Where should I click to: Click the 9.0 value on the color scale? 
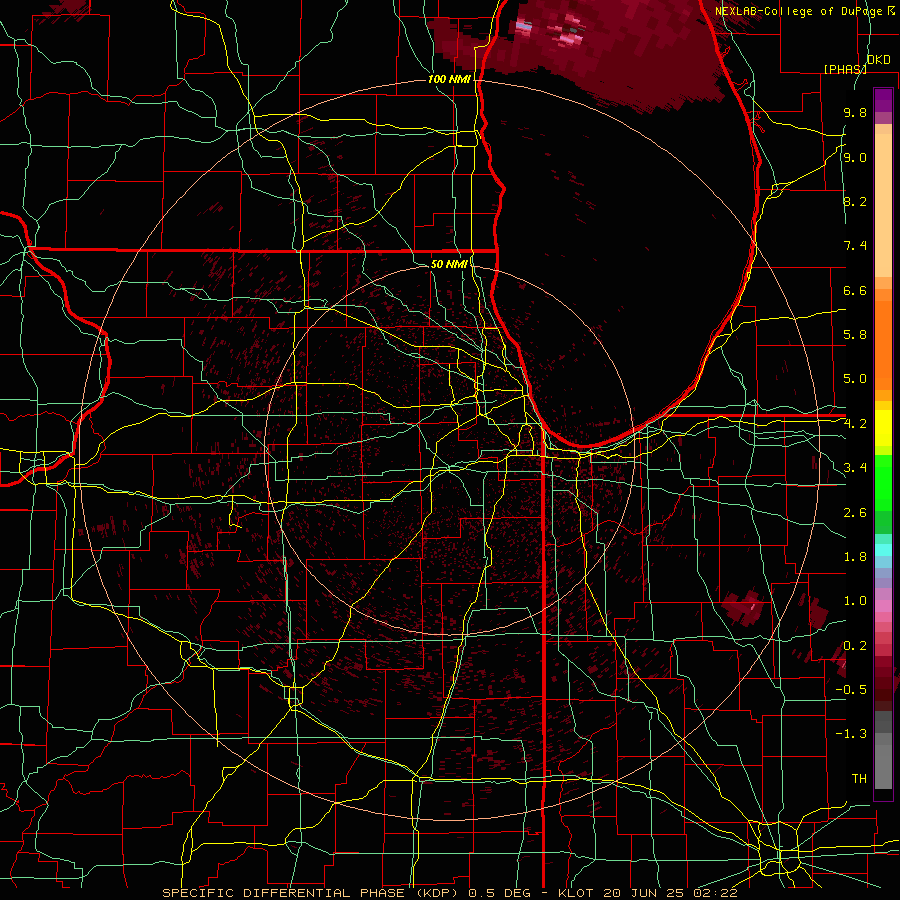click(855, 157)
